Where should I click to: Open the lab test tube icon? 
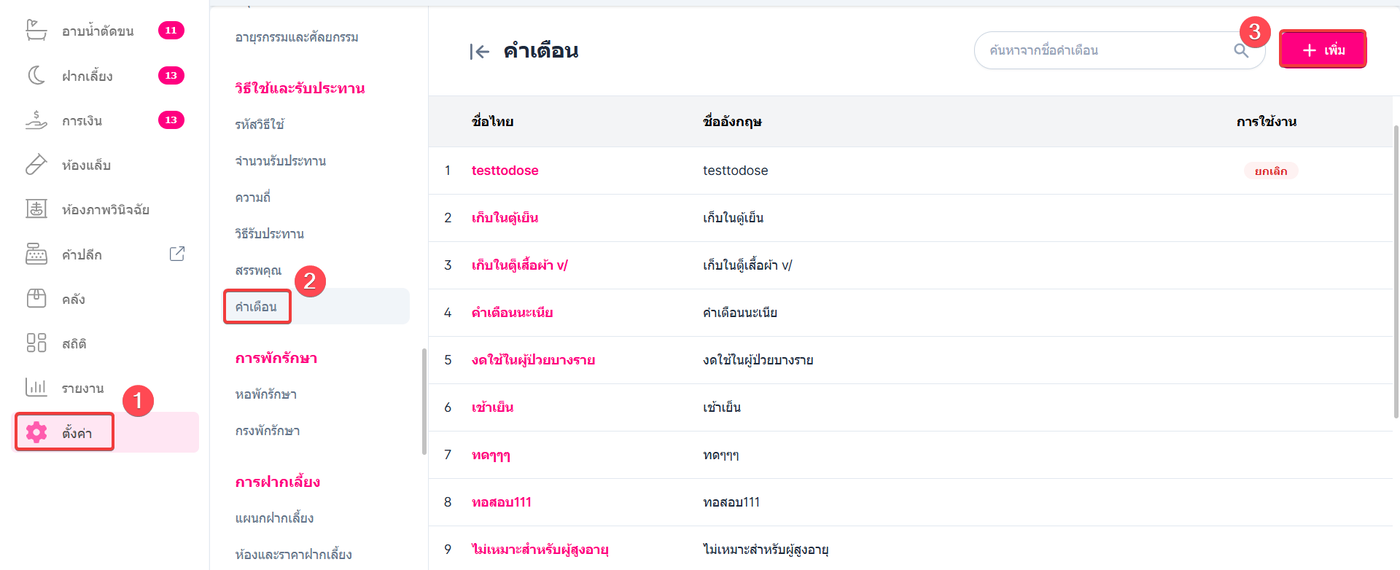point(36,165)
